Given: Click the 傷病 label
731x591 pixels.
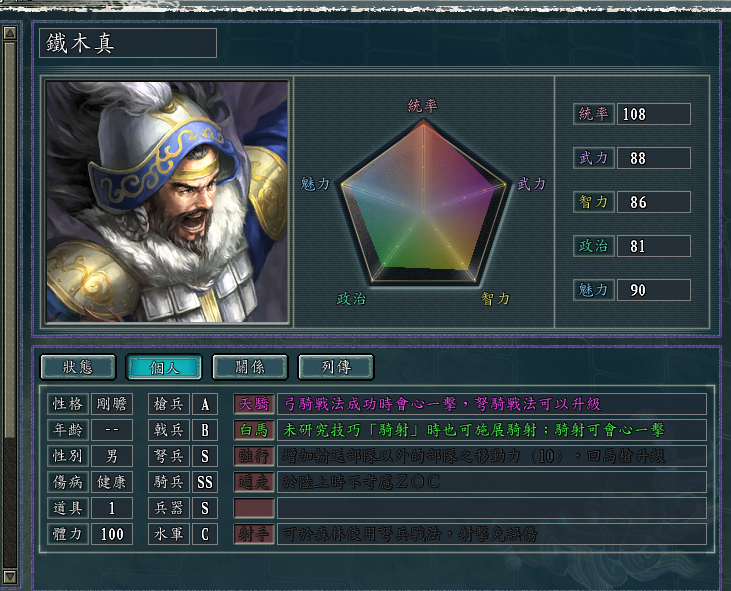Looking at the screenshot, I should click(68, 482).
